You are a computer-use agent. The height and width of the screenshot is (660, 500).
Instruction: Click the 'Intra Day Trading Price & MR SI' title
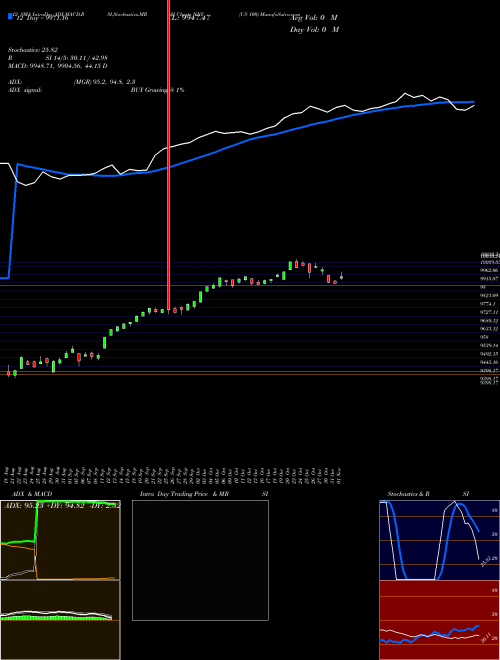[x=205, y=494]
